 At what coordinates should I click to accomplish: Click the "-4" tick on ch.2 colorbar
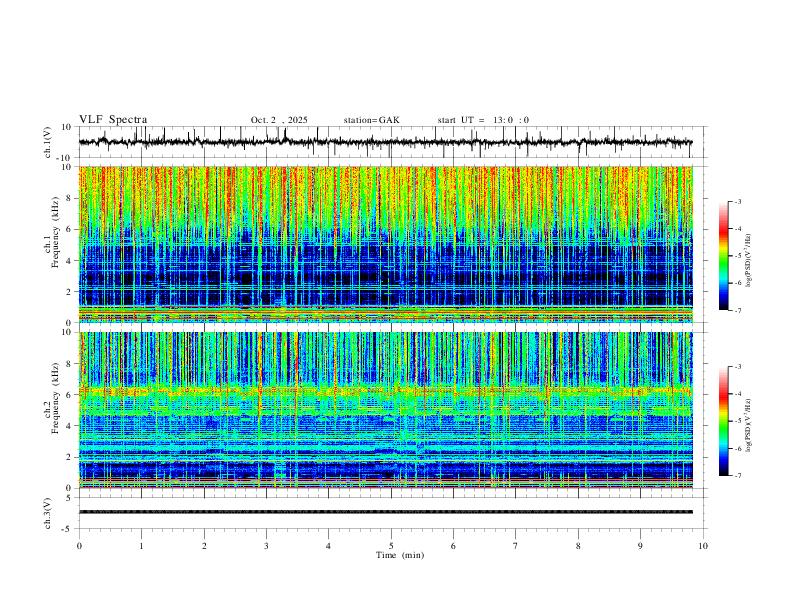pyautogui.click(x=737, y=394)
